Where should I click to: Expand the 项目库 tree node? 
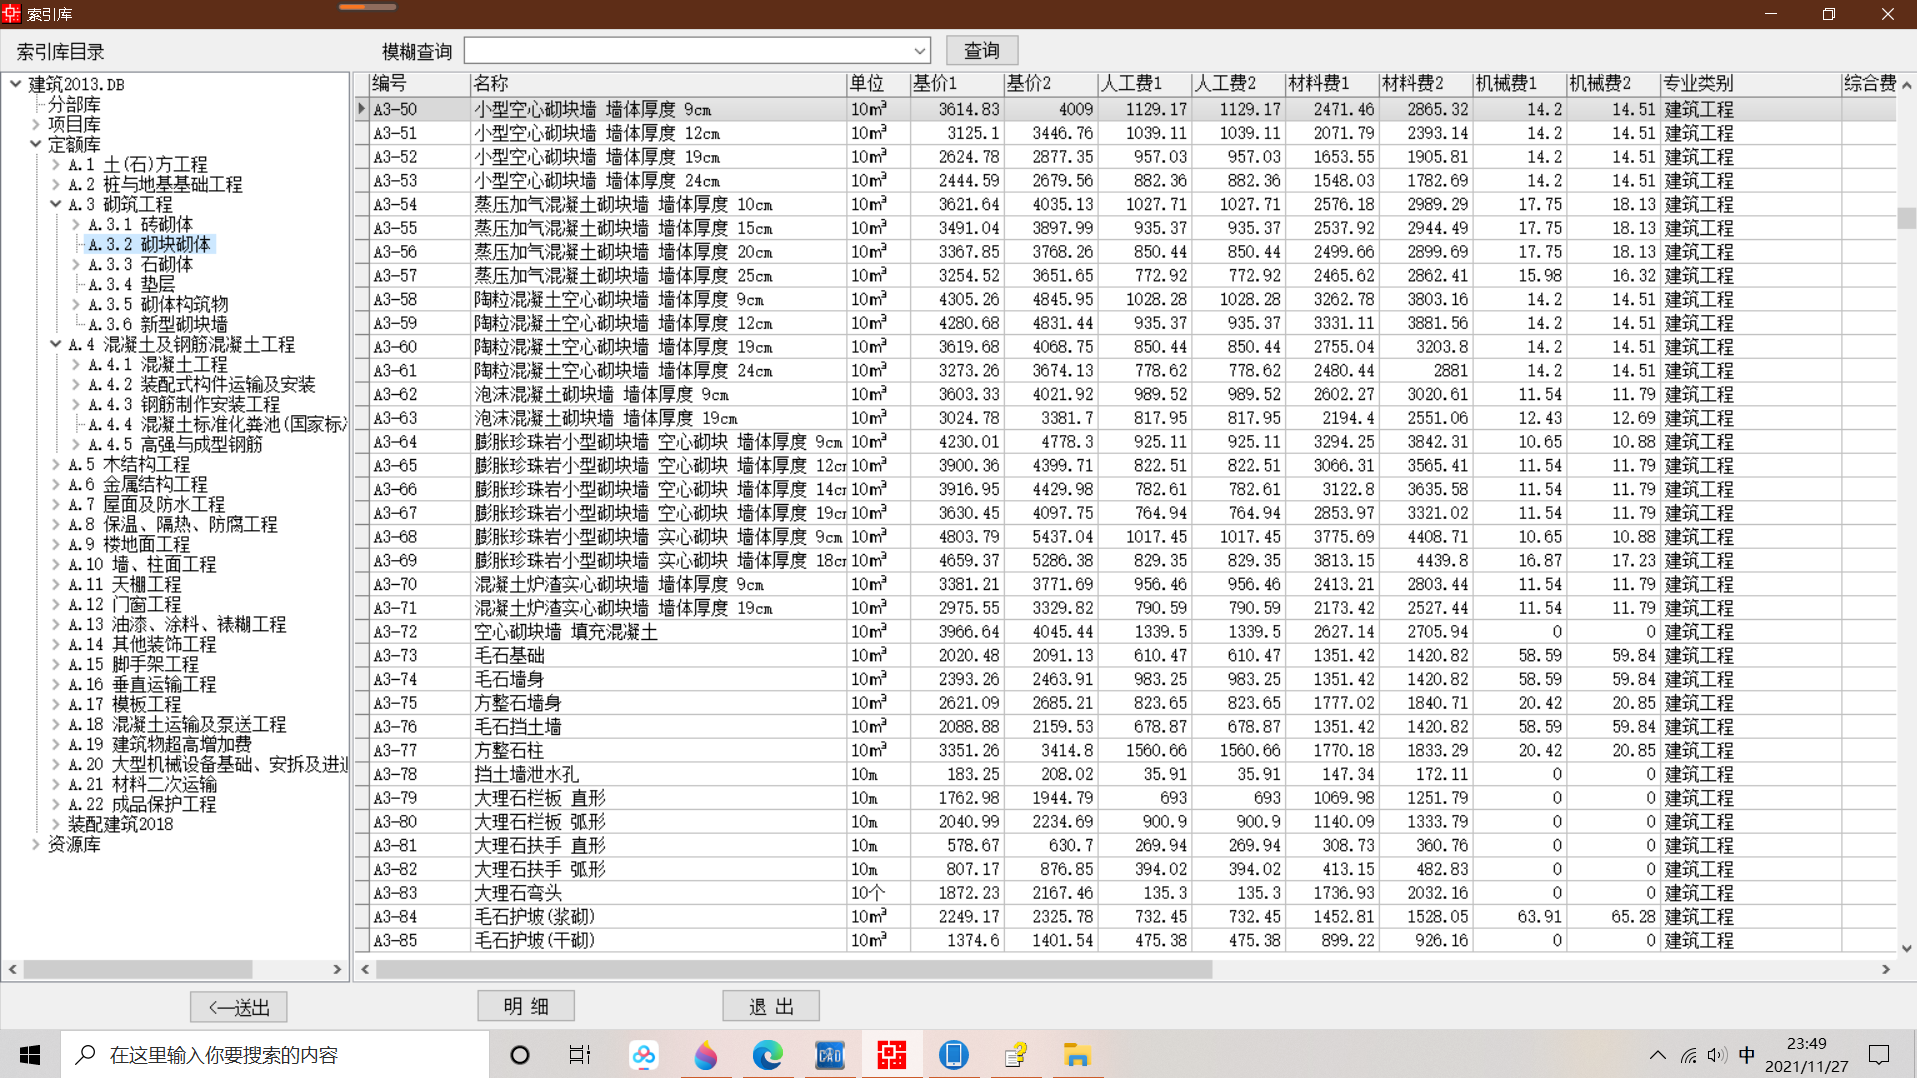(36, 124)
